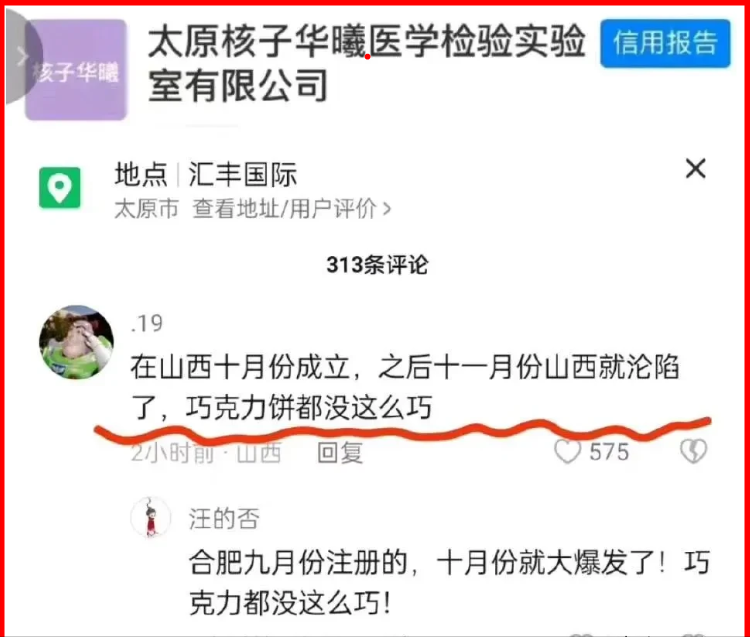Tap the 575 like count
The width and height of the screenshot is (750, 637).
point(609,452)
